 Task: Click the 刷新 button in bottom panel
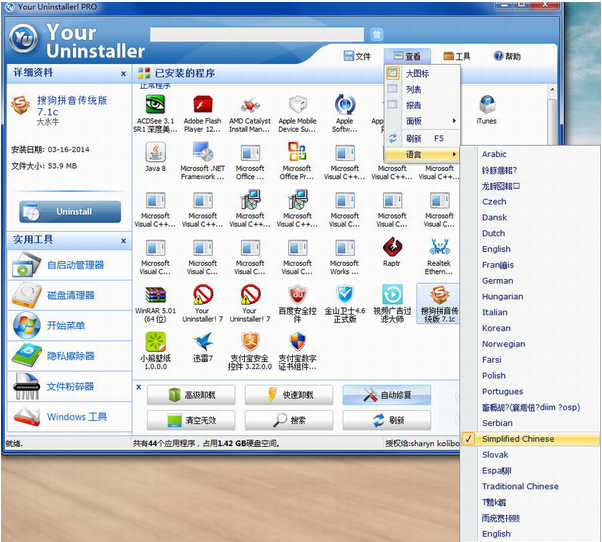click(x=387, y=420)
